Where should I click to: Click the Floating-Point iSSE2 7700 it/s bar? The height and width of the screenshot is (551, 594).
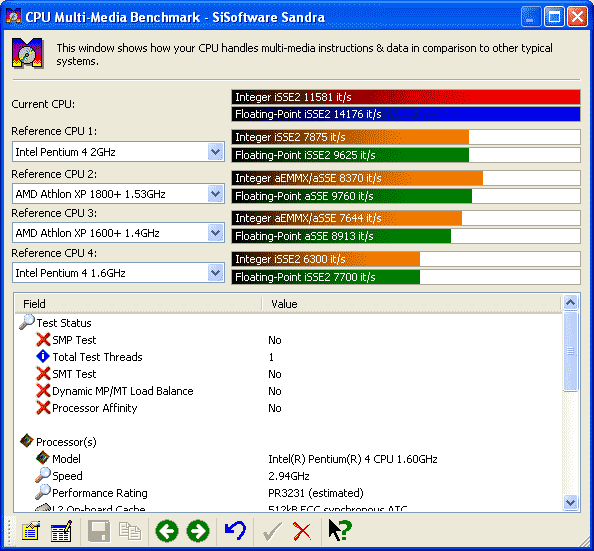(x=406, y=277)
